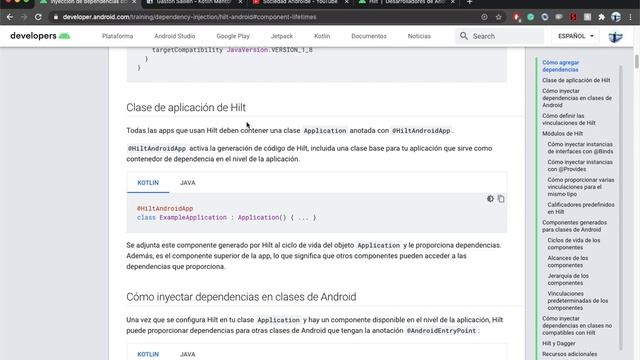Jump to Componentes generados para clases de Android
640x360 pixels.
574,226
